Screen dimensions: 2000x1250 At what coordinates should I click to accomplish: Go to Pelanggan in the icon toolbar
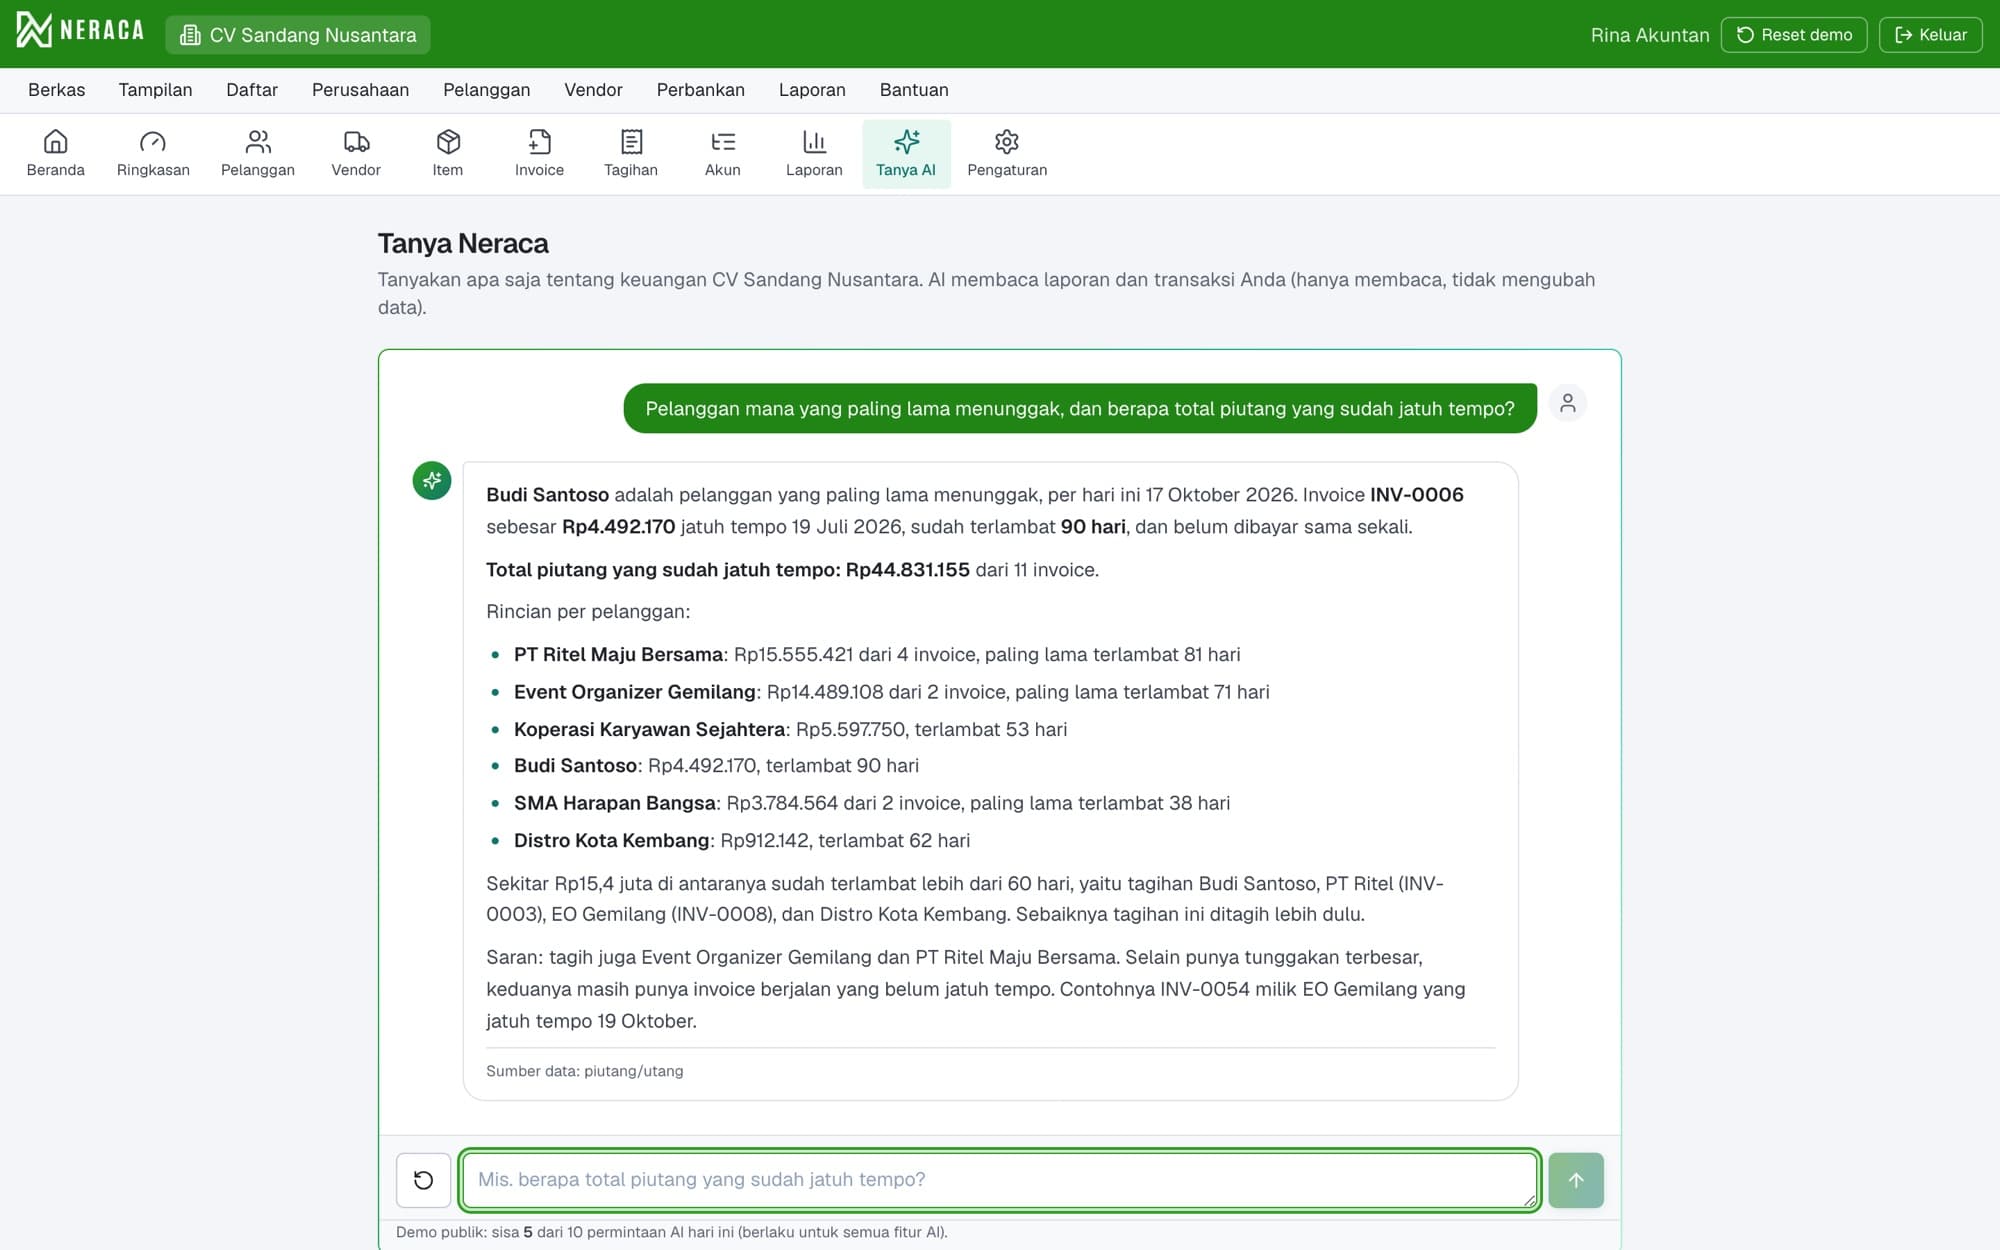[x=258, y=154]
